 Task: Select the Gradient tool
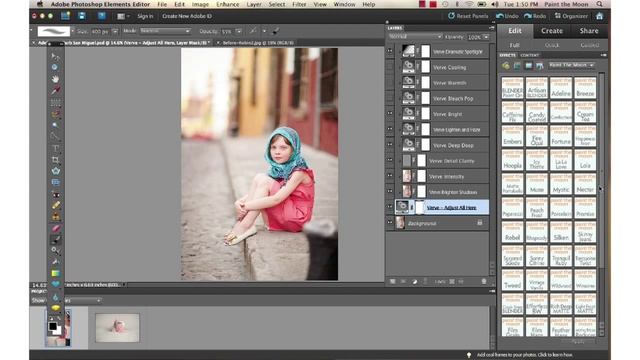coord(55,273)
